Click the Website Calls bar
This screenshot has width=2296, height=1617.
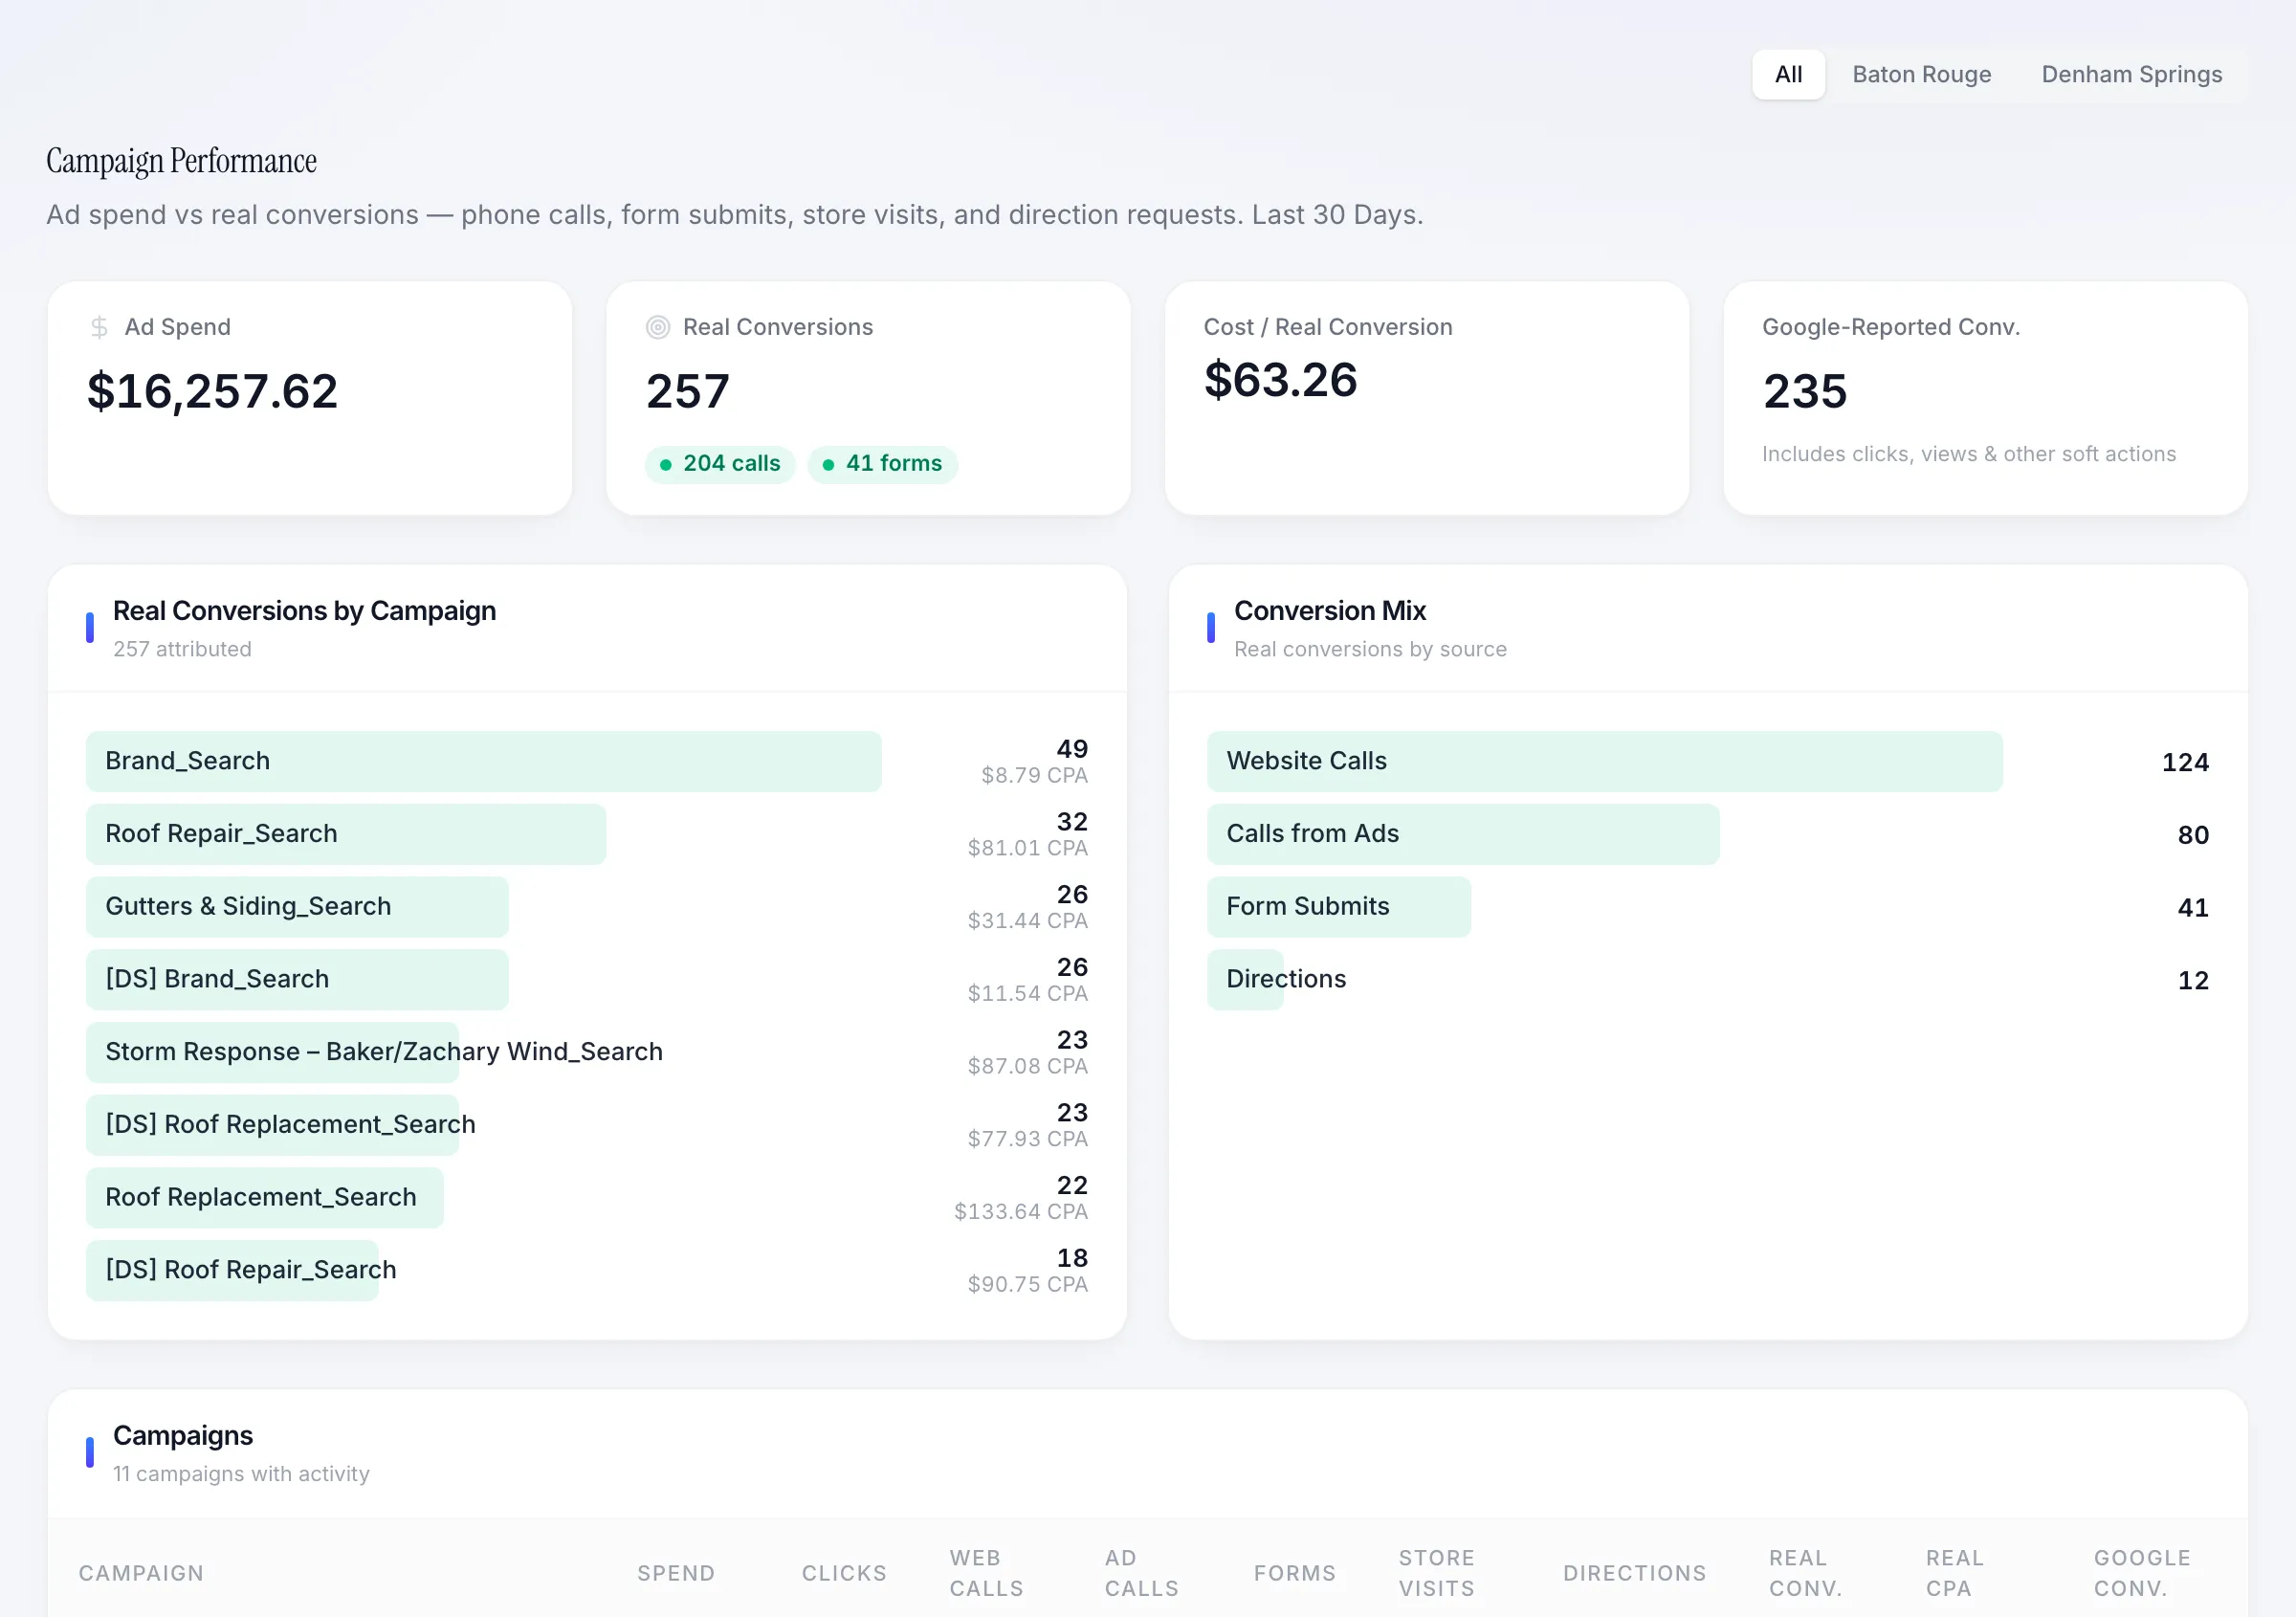pos(1604,761)
